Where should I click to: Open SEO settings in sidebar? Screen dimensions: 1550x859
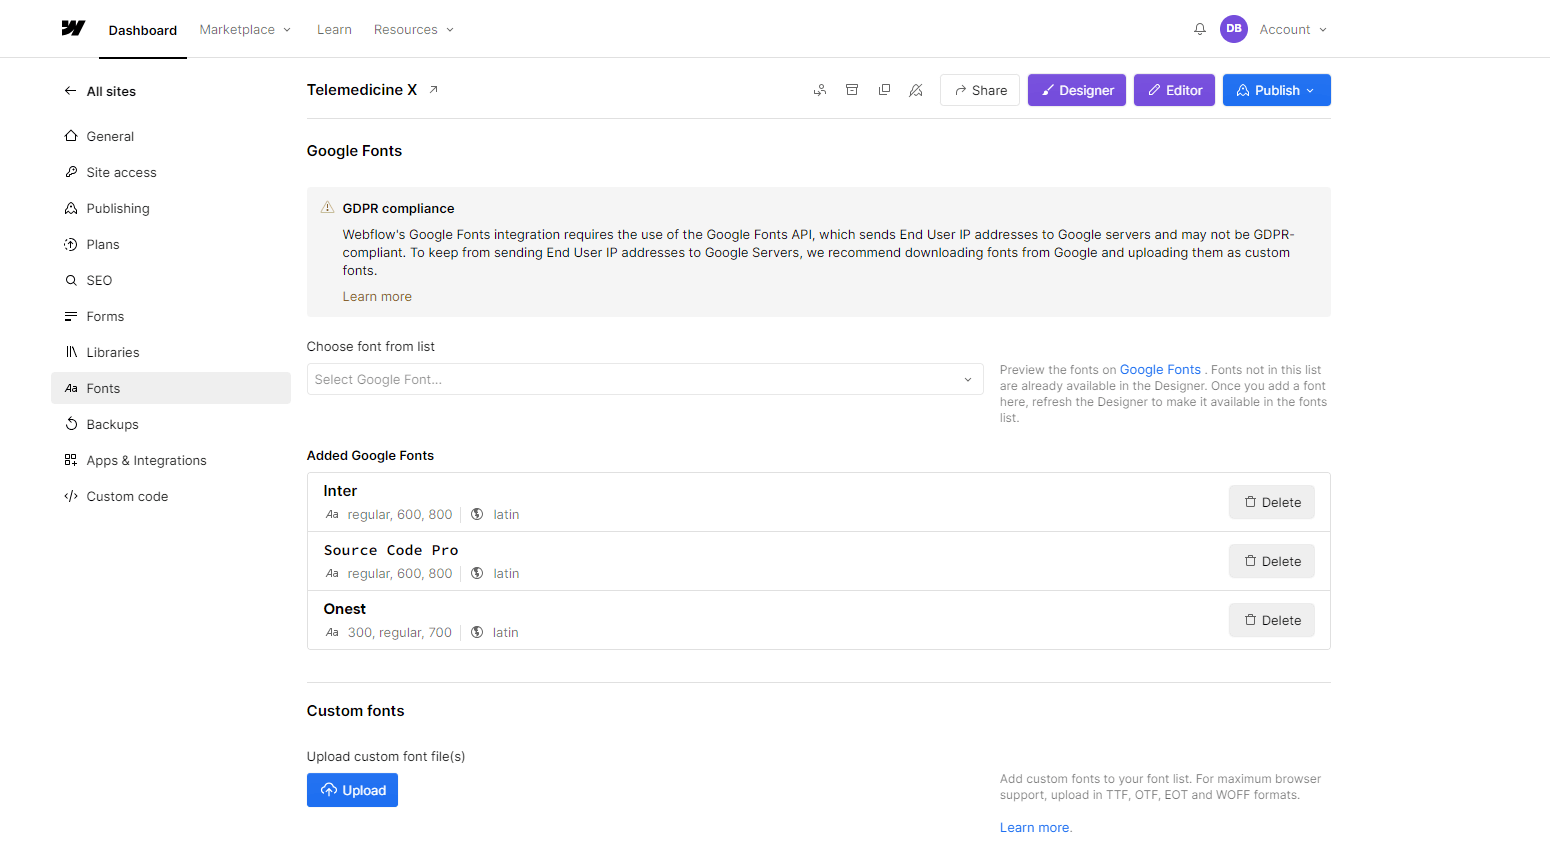[171, 280]
